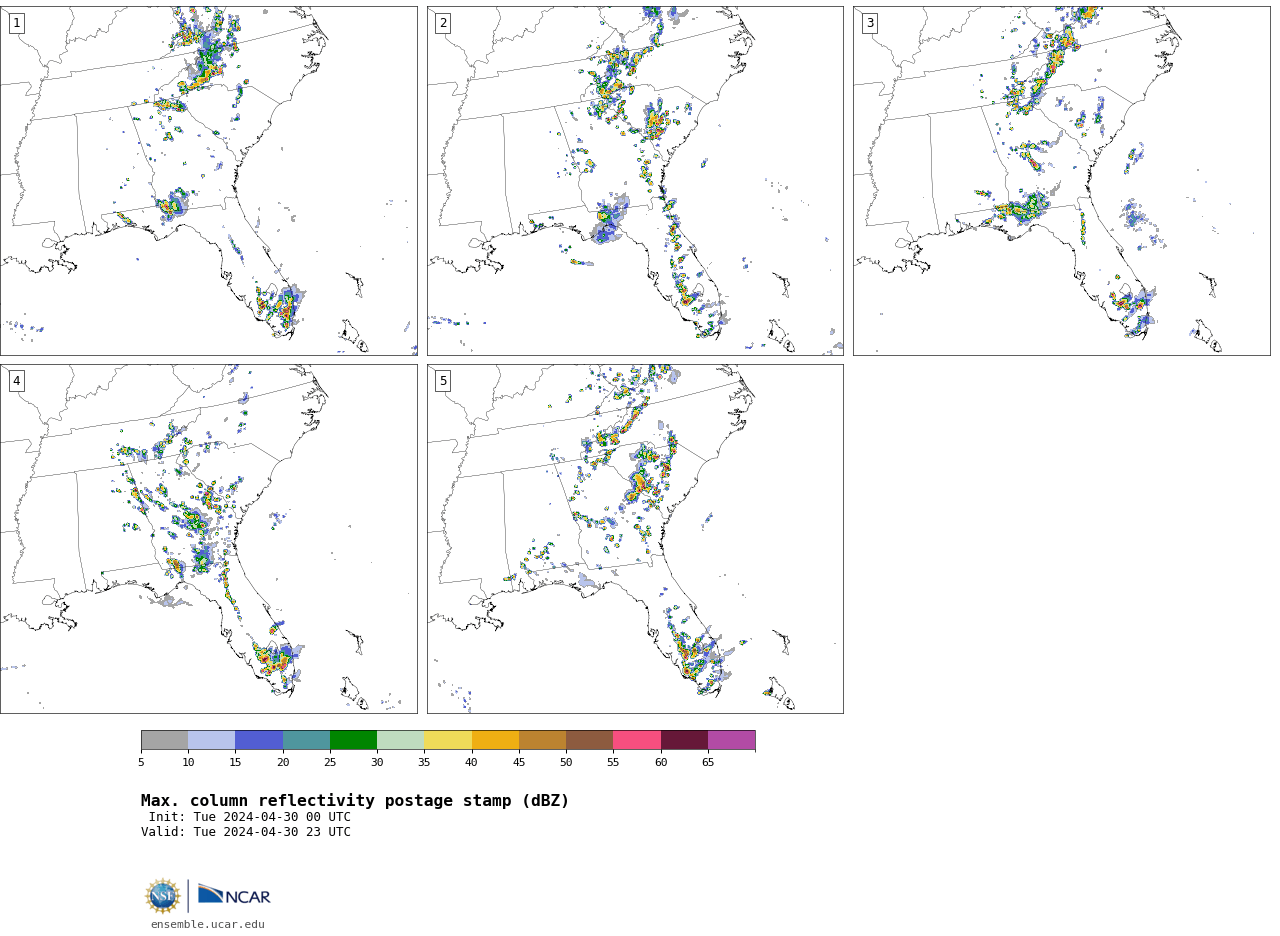This screenshot has width=1280, height=936.
Task: Click the tan-brown 45-50 dBZ swatch
Action: (542, 740)
